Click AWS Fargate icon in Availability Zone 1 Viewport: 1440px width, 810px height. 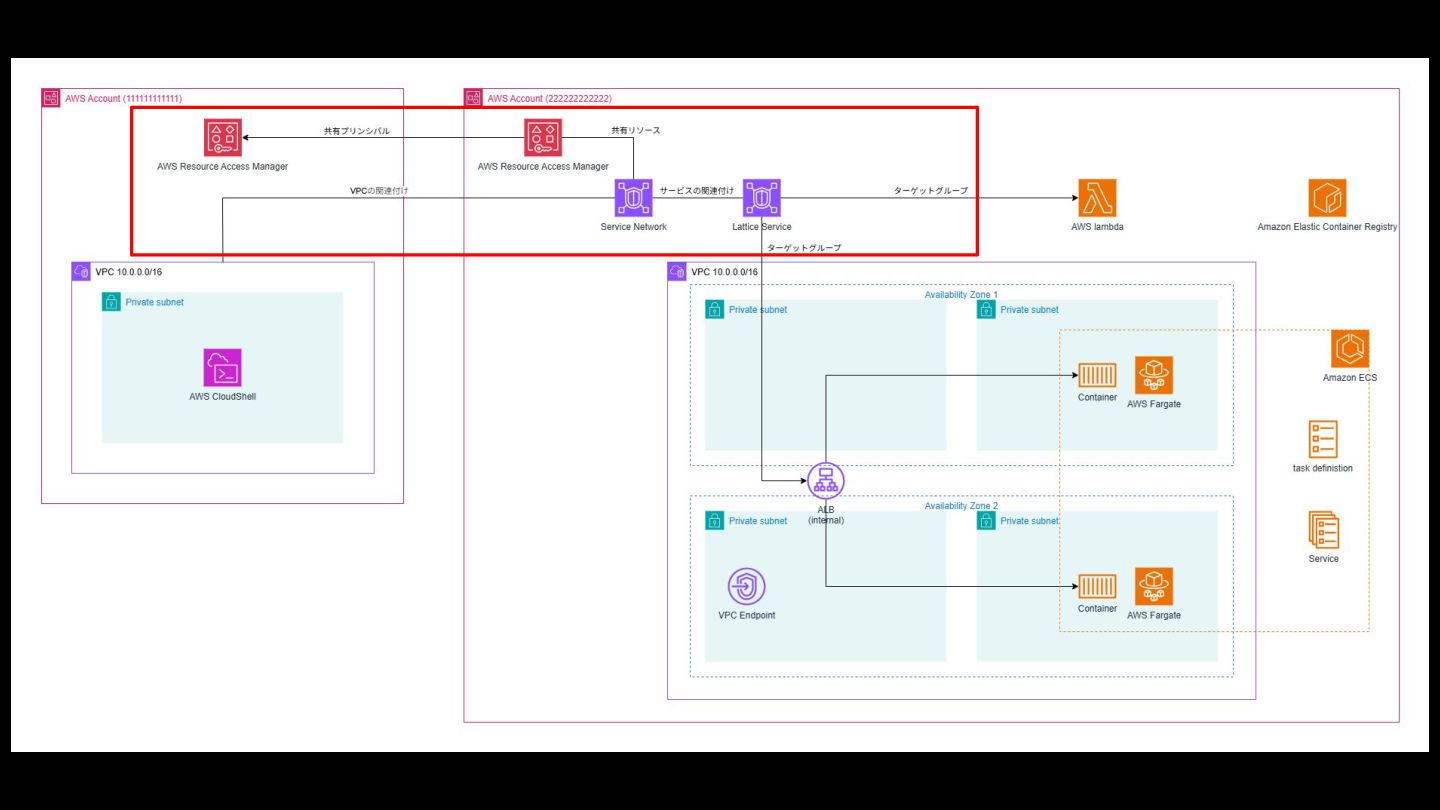point(1154,376)
